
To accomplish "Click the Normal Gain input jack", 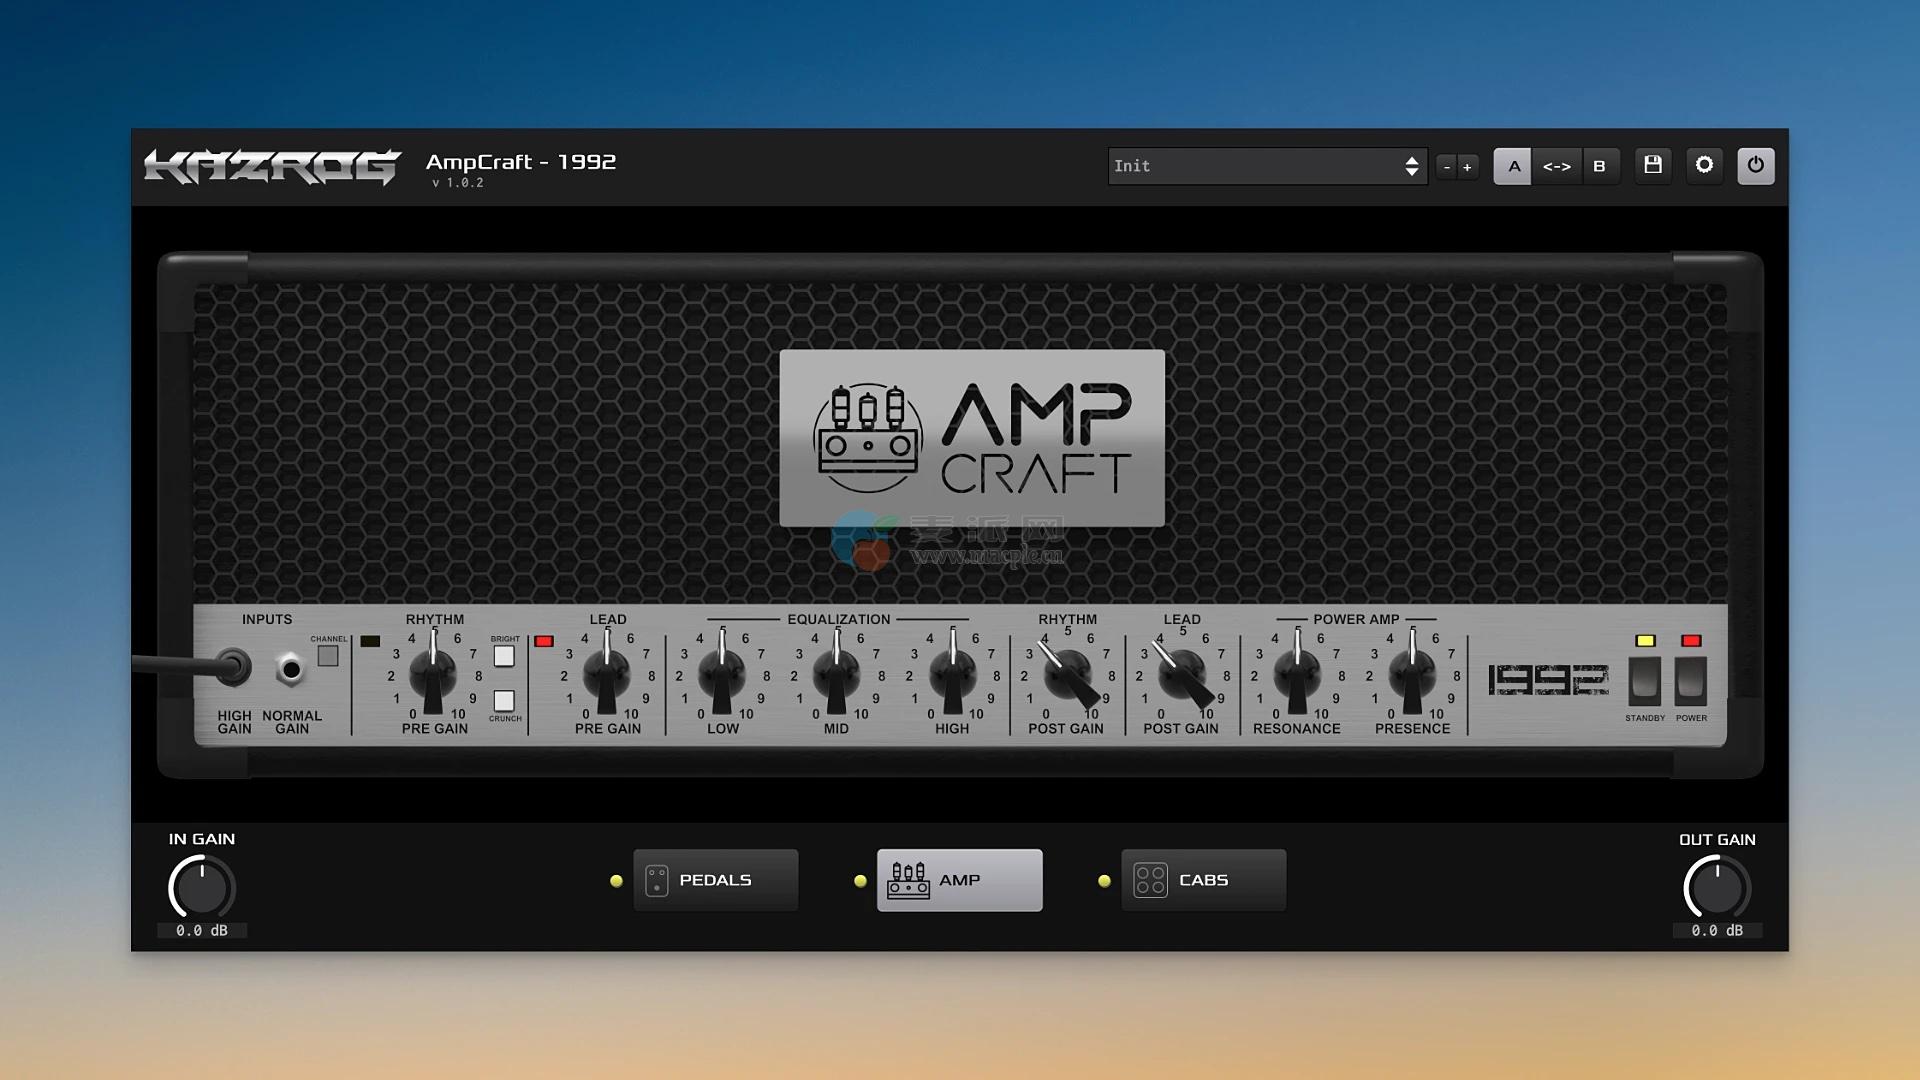I will 290,669.
